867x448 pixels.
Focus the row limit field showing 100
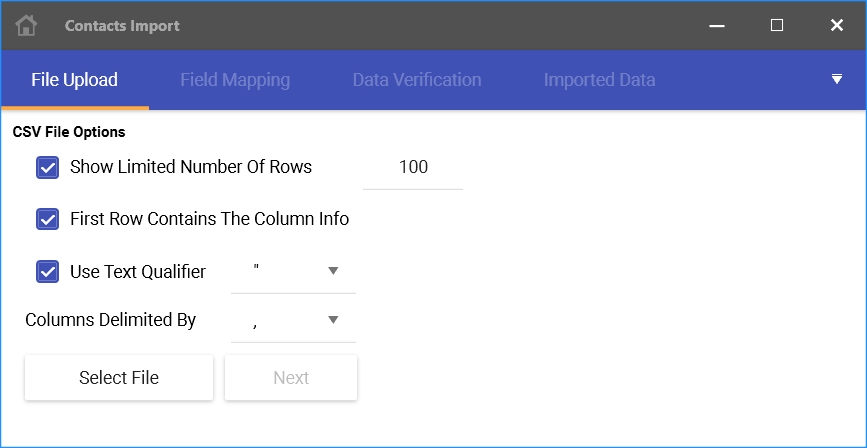click(x=413, y=168)
